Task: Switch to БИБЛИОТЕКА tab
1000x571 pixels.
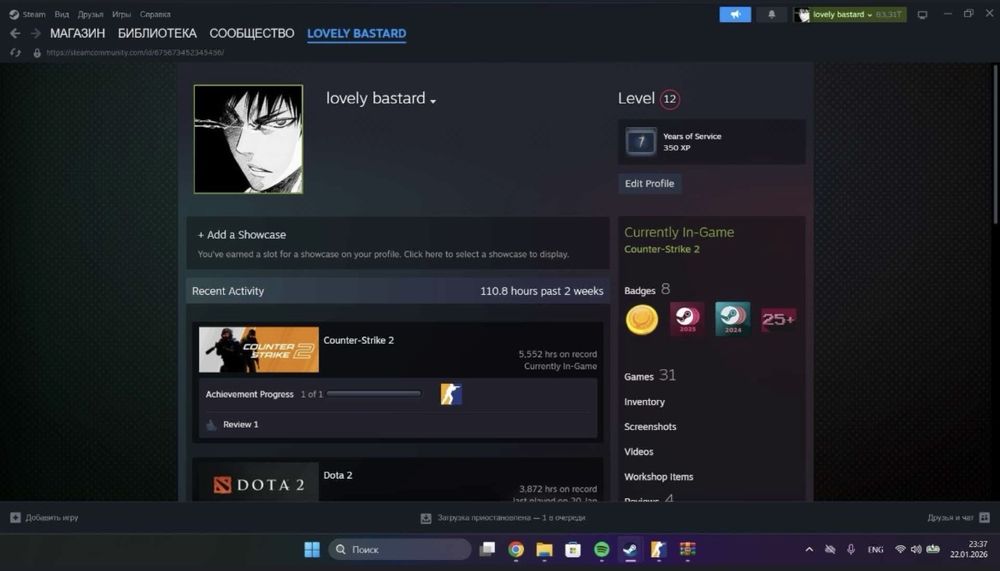Action: 157,33
